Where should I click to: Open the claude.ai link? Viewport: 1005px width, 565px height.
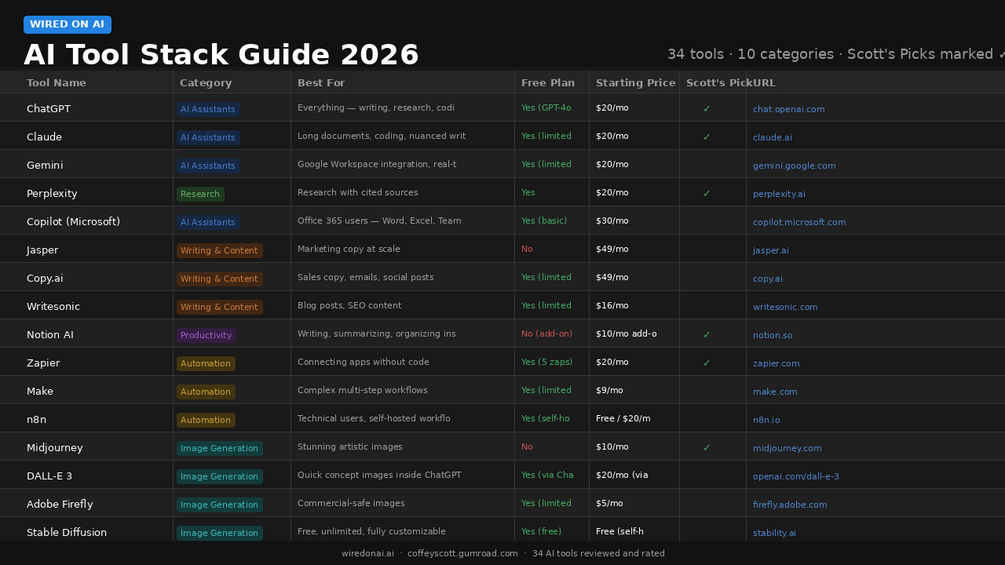772,137
